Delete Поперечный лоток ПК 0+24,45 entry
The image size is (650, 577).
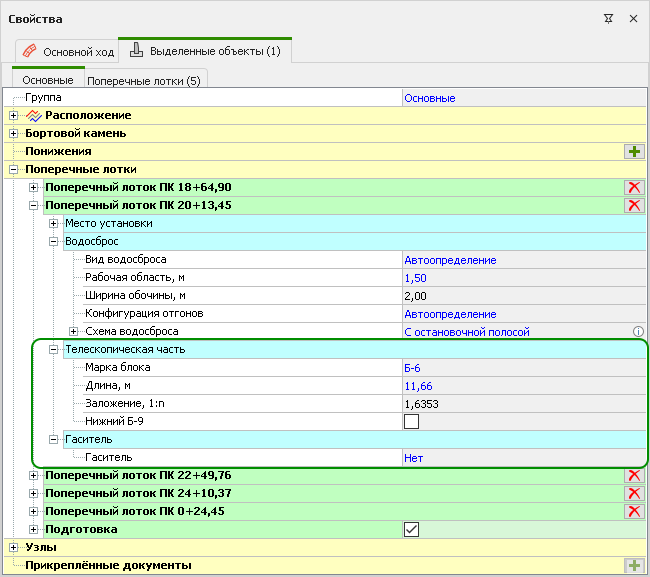click(633, 511)
